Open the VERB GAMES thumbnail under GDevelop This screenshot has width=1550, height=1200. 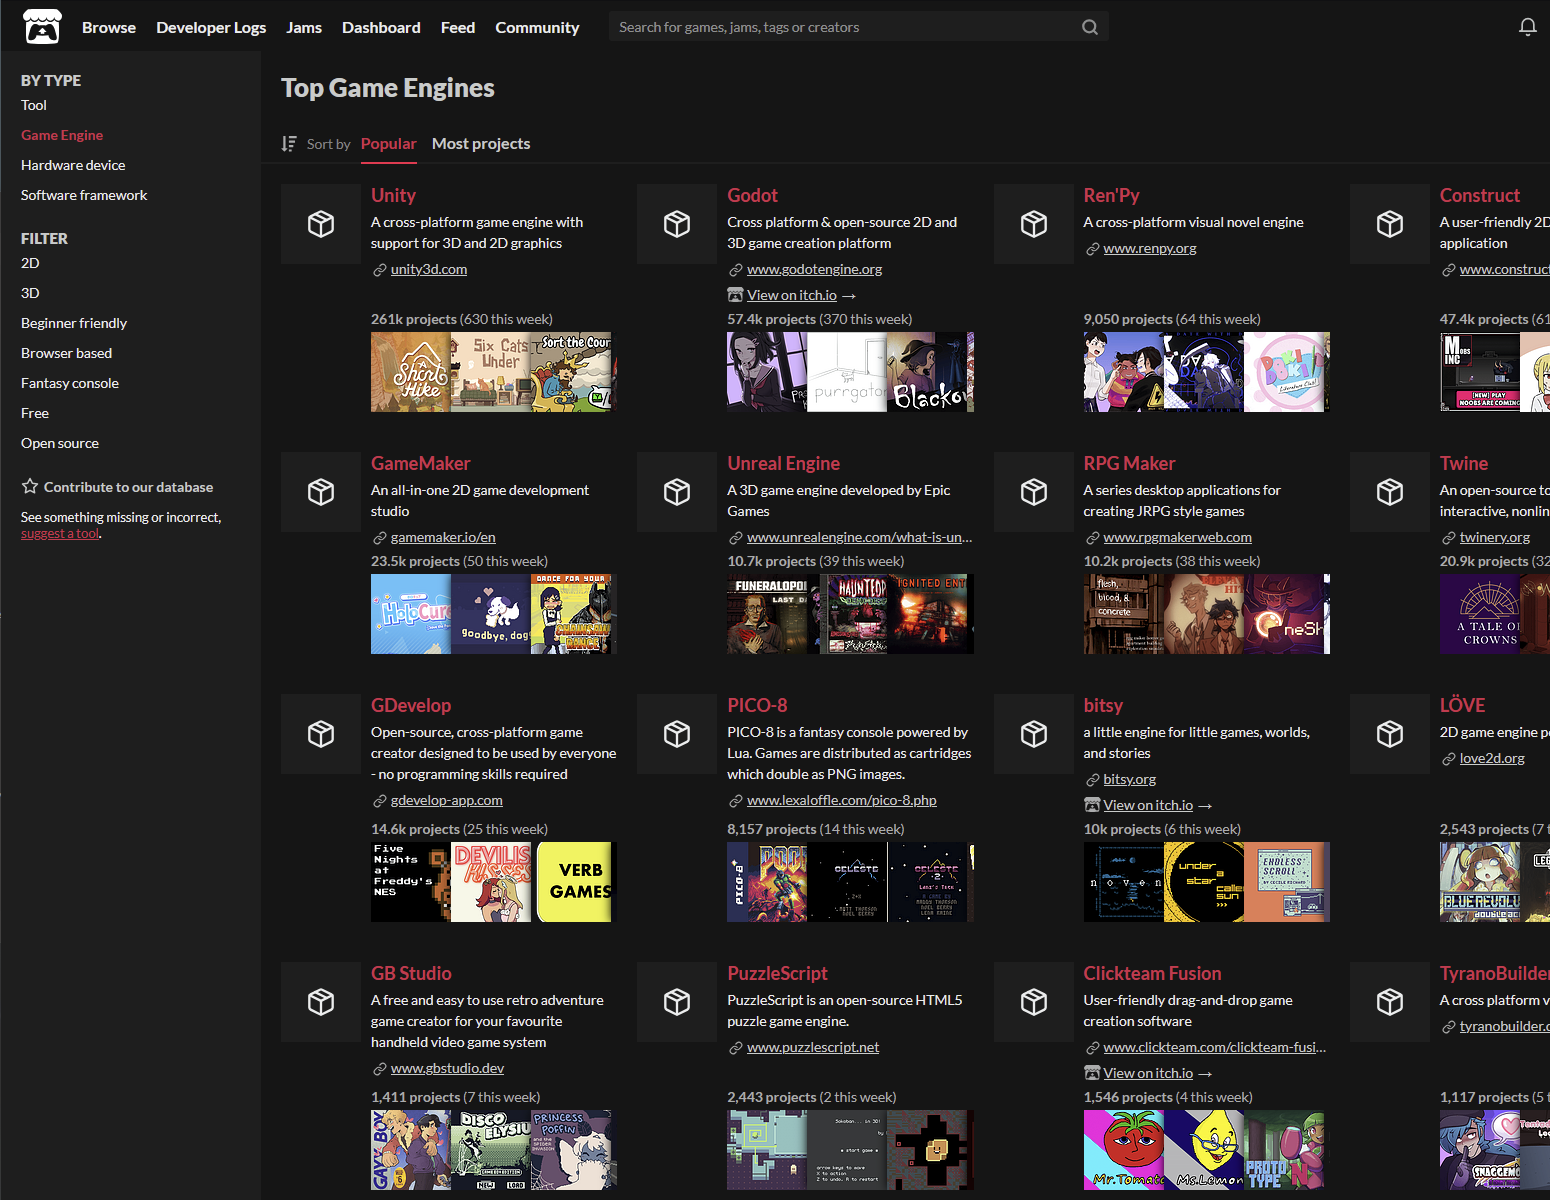(x=574, y=882)
